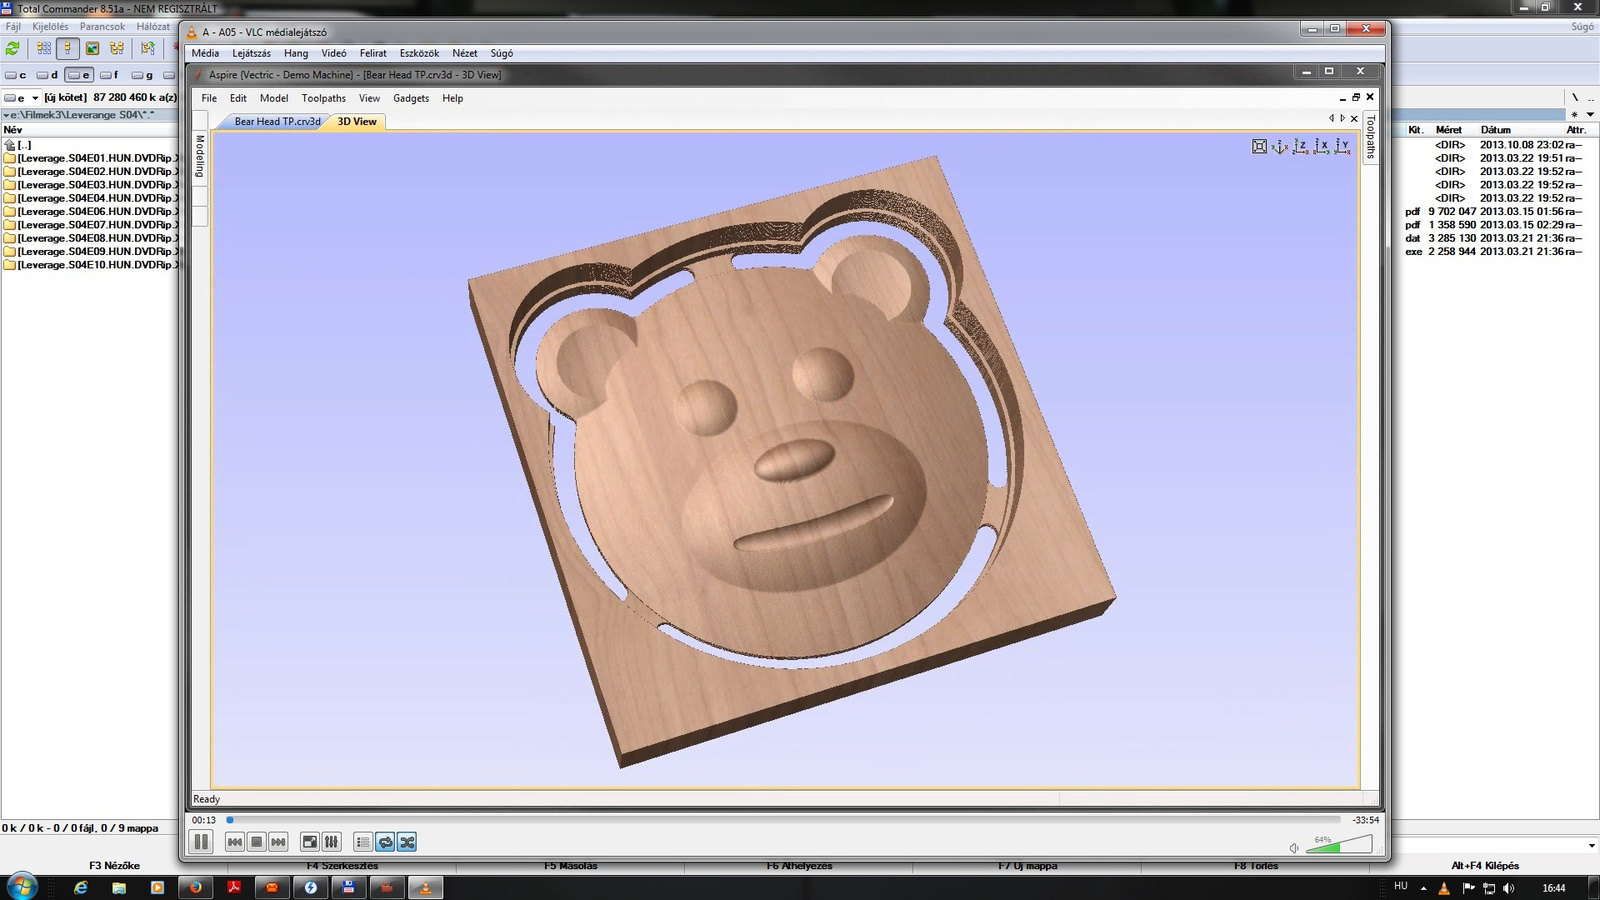
Task: Expand the Toolpaths side tab
Action: coord(1370,137)
